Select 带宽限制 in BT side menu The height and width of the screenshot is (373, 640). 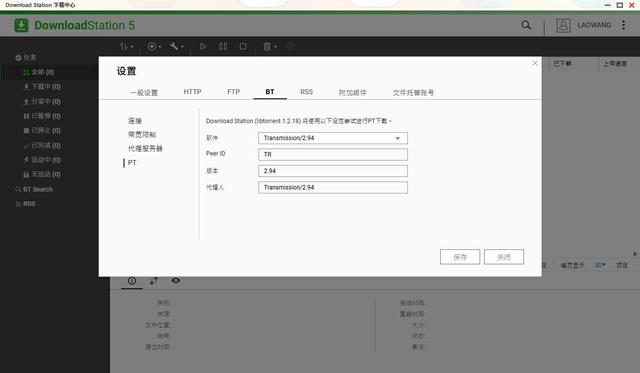coord(142,135)
